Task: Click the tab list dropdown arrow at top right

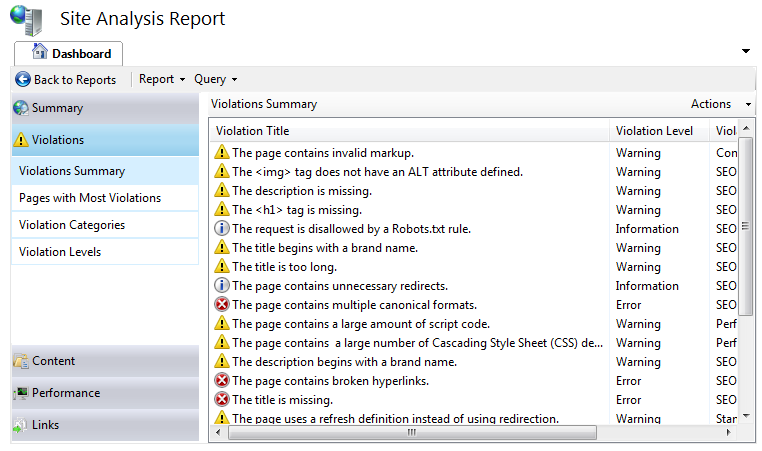Action: tap(745, 51)
